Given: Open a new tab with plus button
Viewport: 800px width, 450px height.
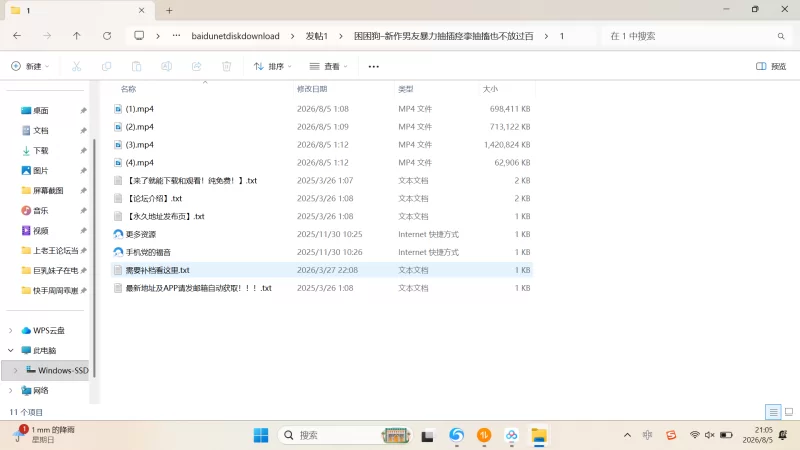Looking at the screenshot, I should (x=169, y=10).
